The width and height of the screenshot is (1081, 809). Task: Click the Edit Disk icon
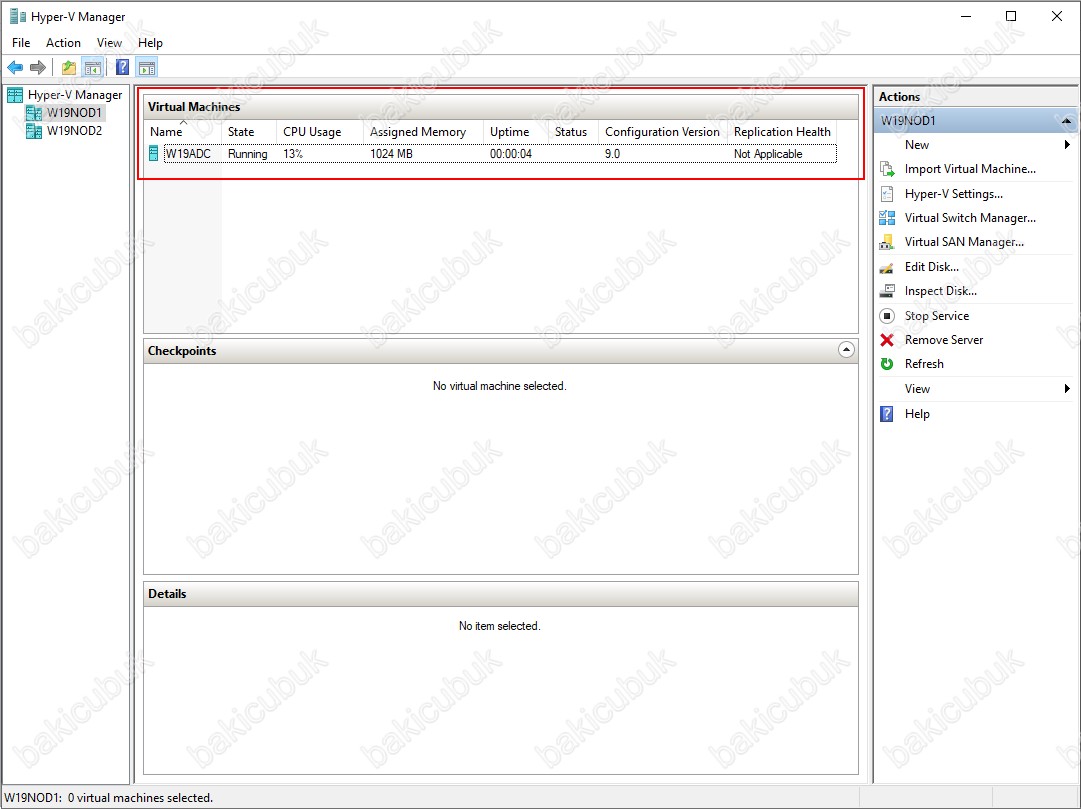[887, 267]
